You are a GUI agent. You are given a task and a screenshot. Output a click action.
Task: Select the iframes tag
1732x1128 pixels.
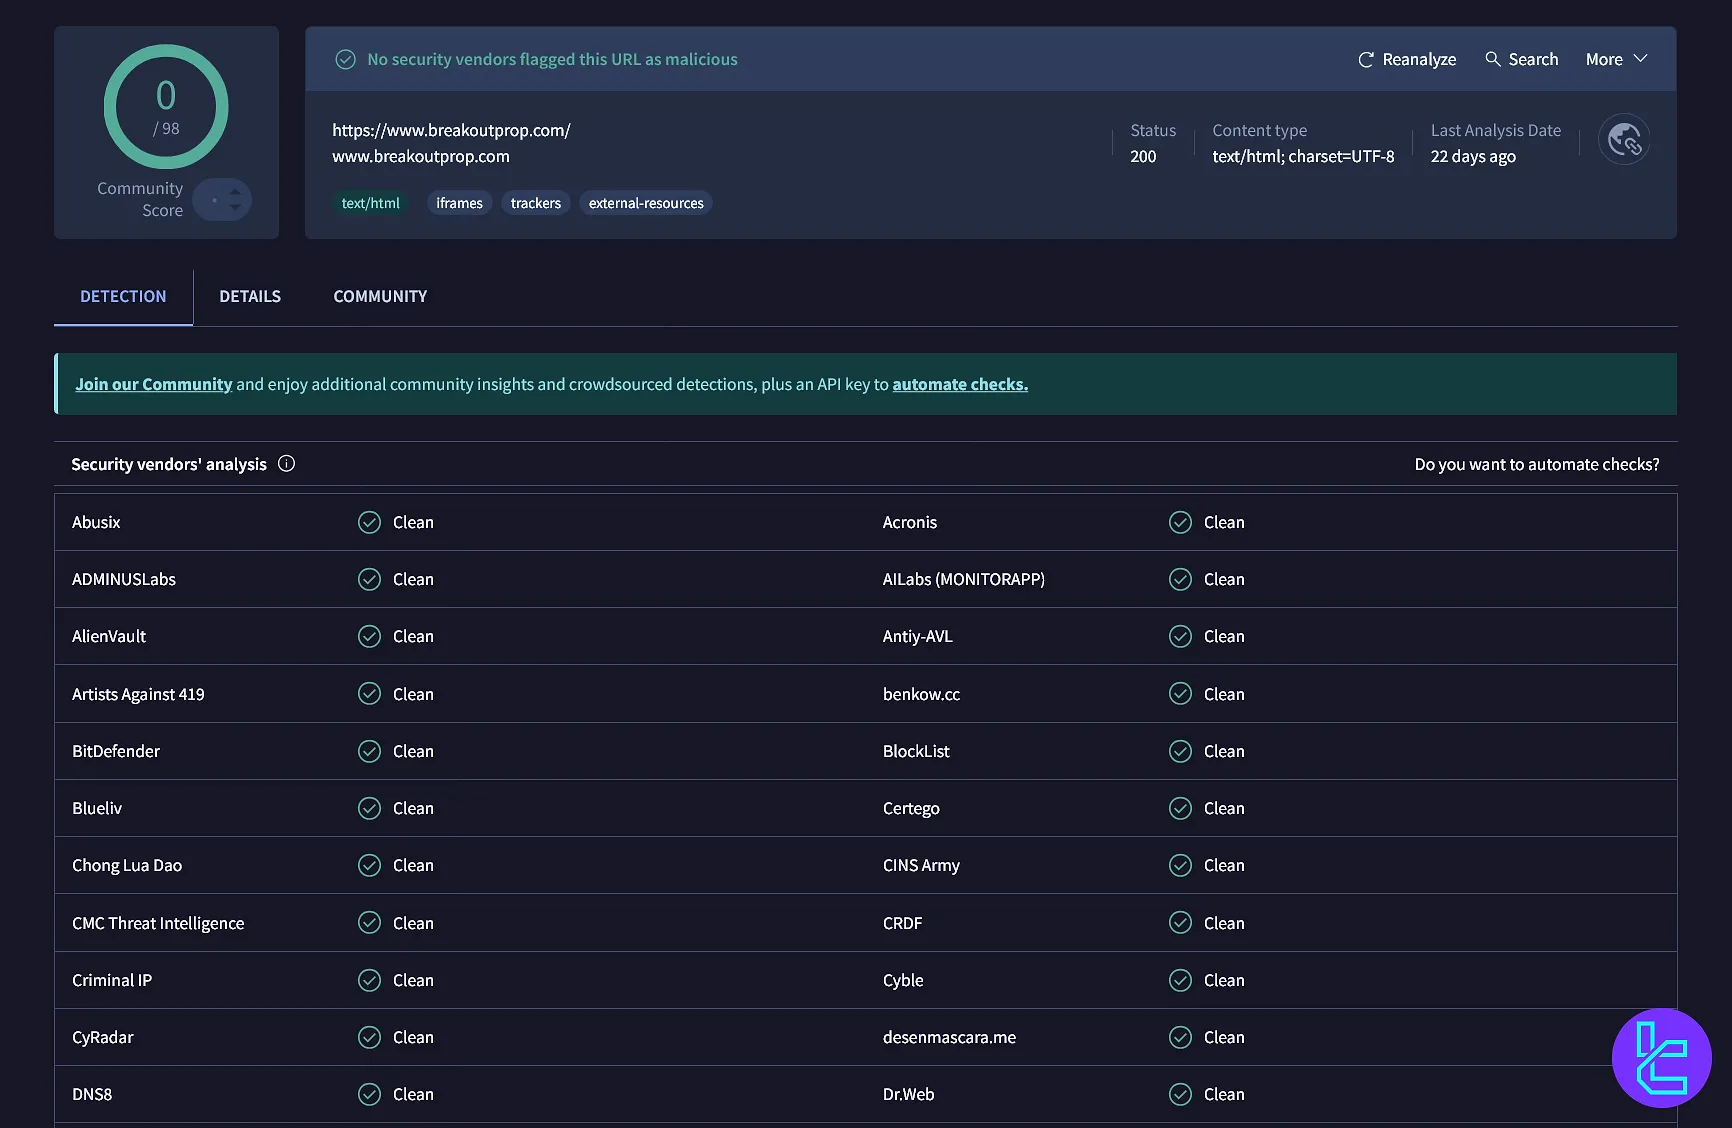pos(459,202)
